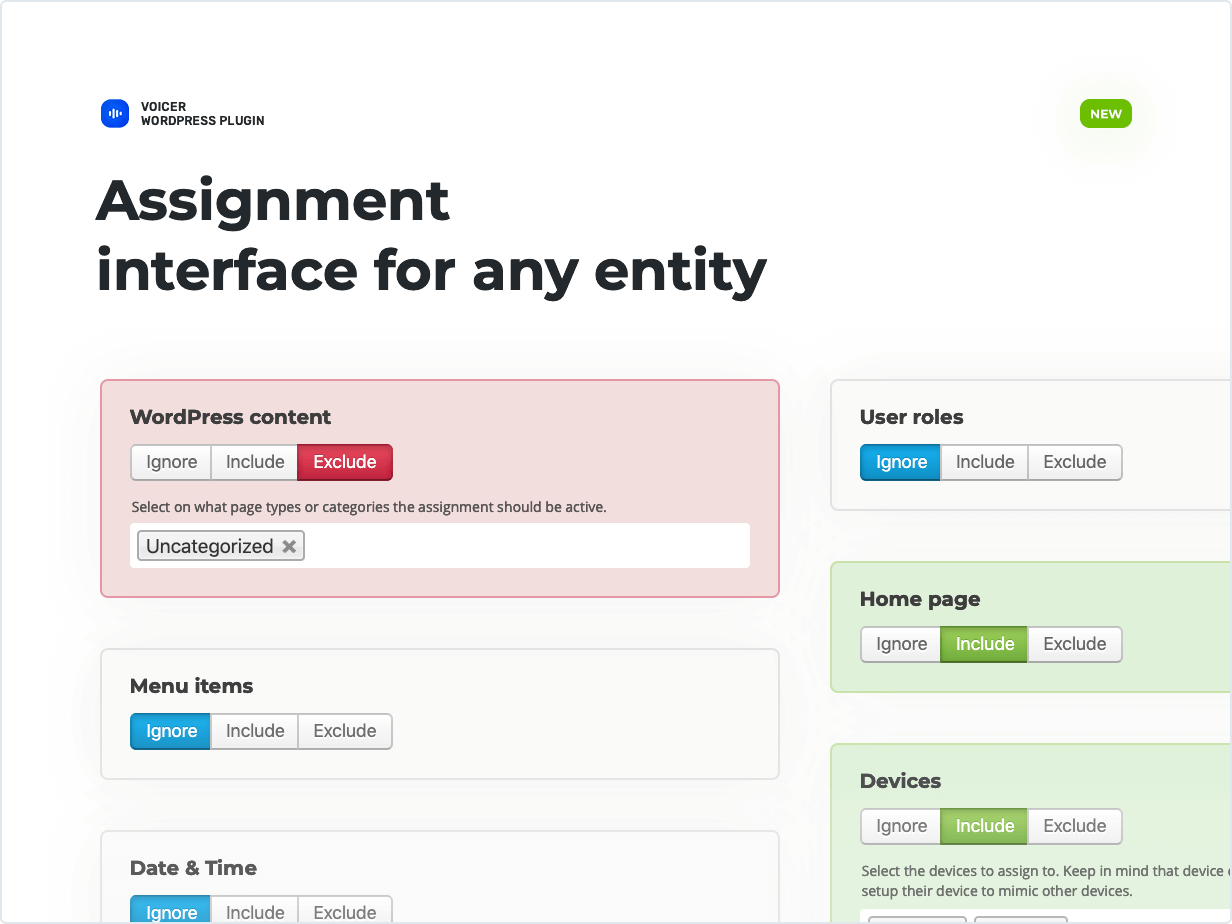This screenshot has width=1232, height=924.
Task: Click the Uncategorized tag label
Action: pyautogui.click(x=210, y=546)
